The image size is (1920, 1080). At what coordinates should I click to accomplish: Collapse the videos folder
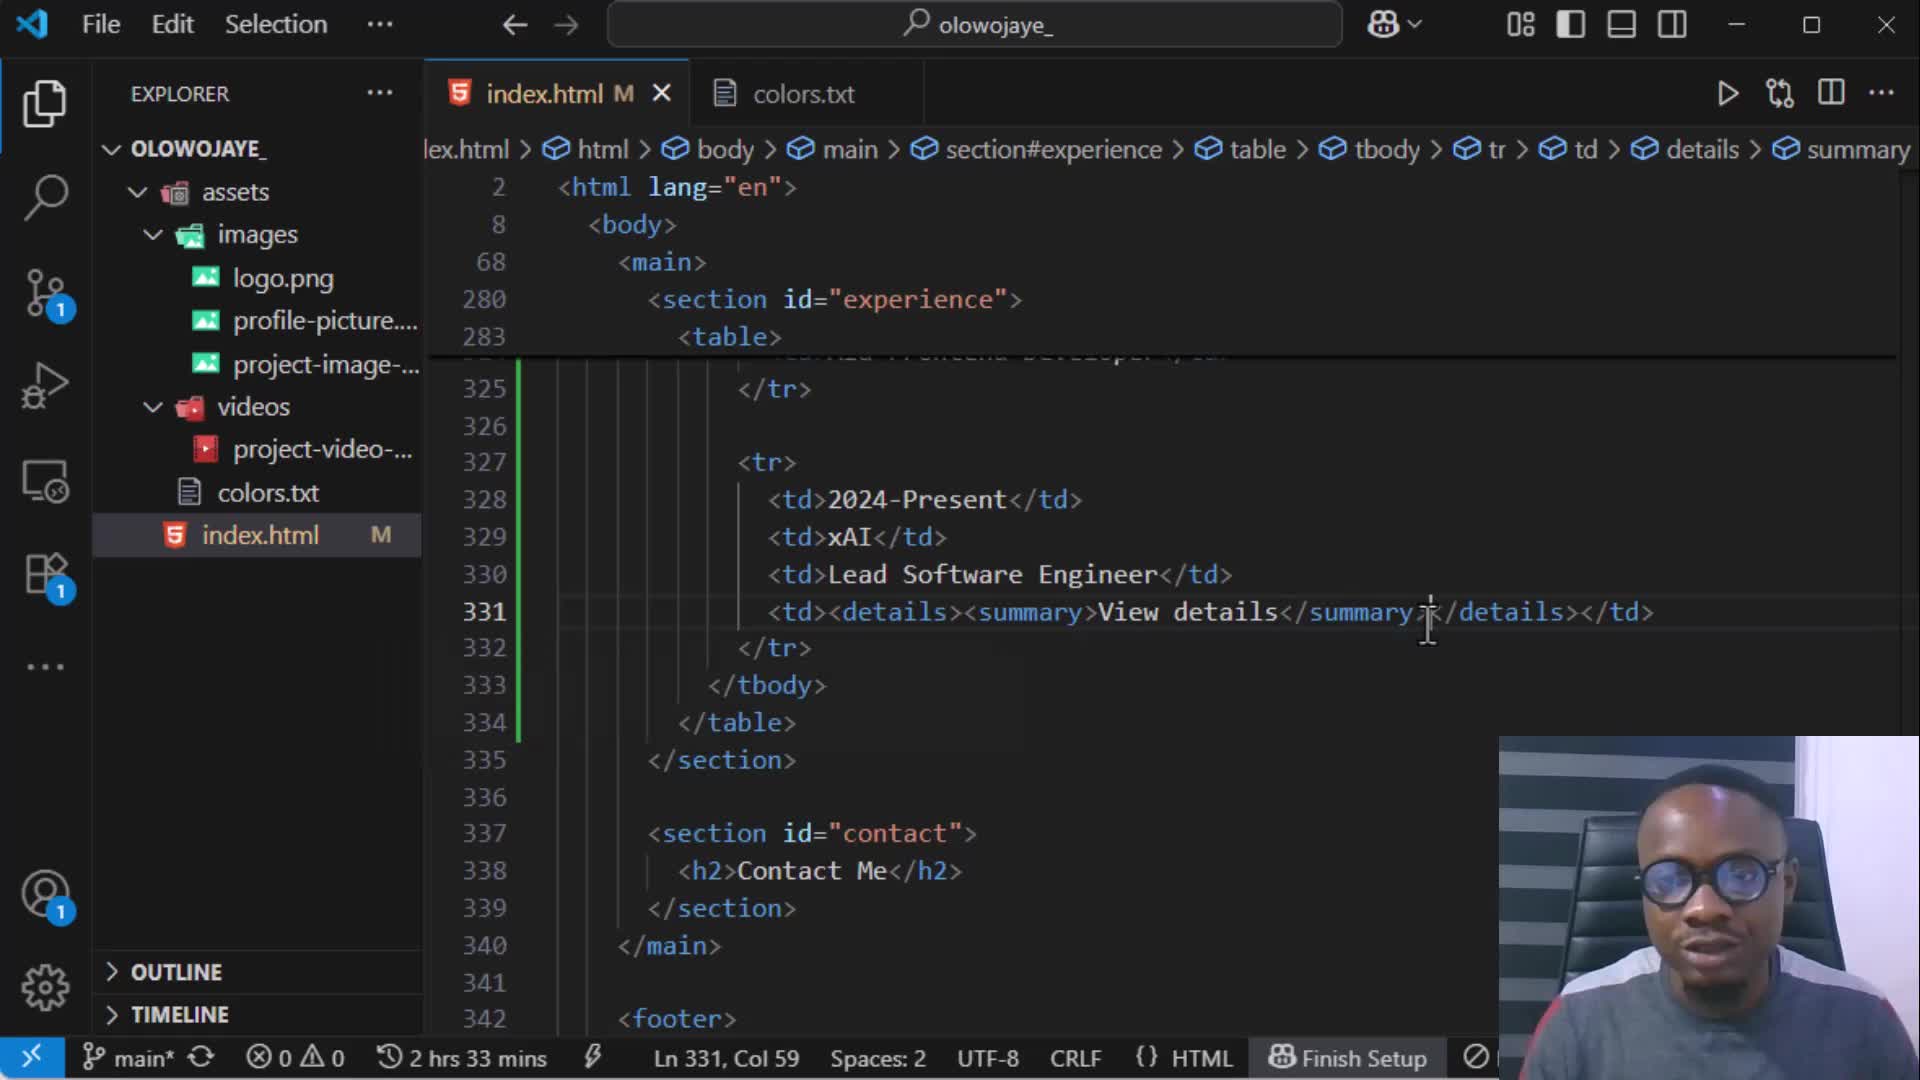tap(153, 407)
